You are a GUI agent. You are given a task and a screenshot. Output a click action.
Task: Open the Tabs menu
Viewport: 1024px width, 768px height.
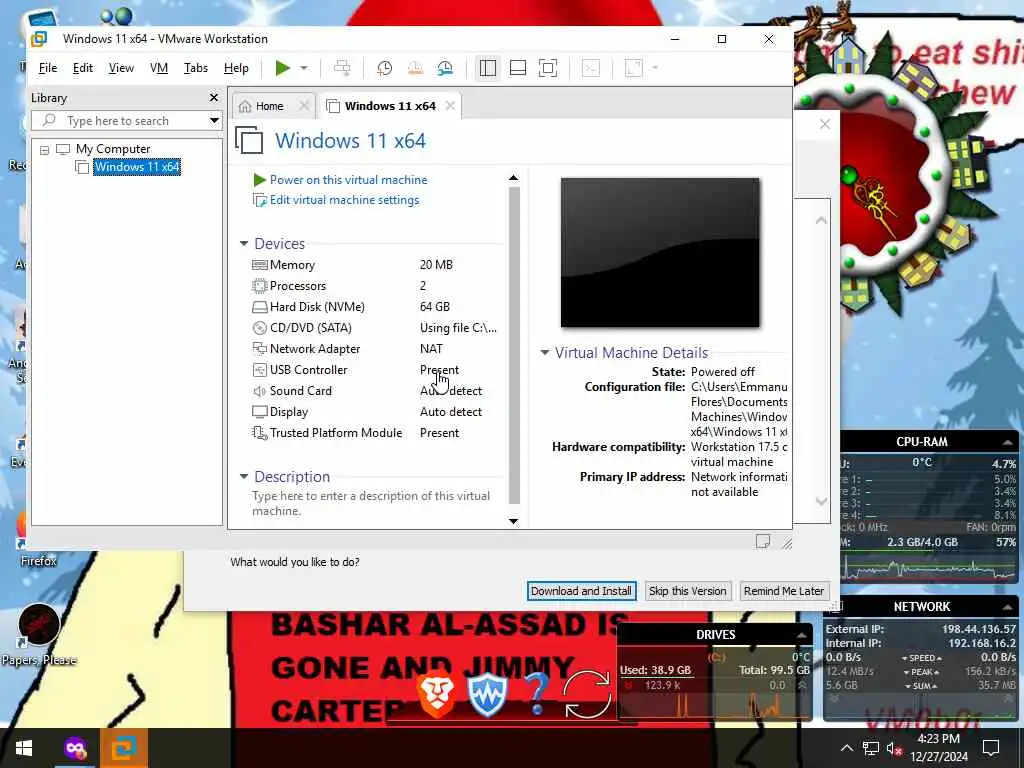[x=196, y=68]
